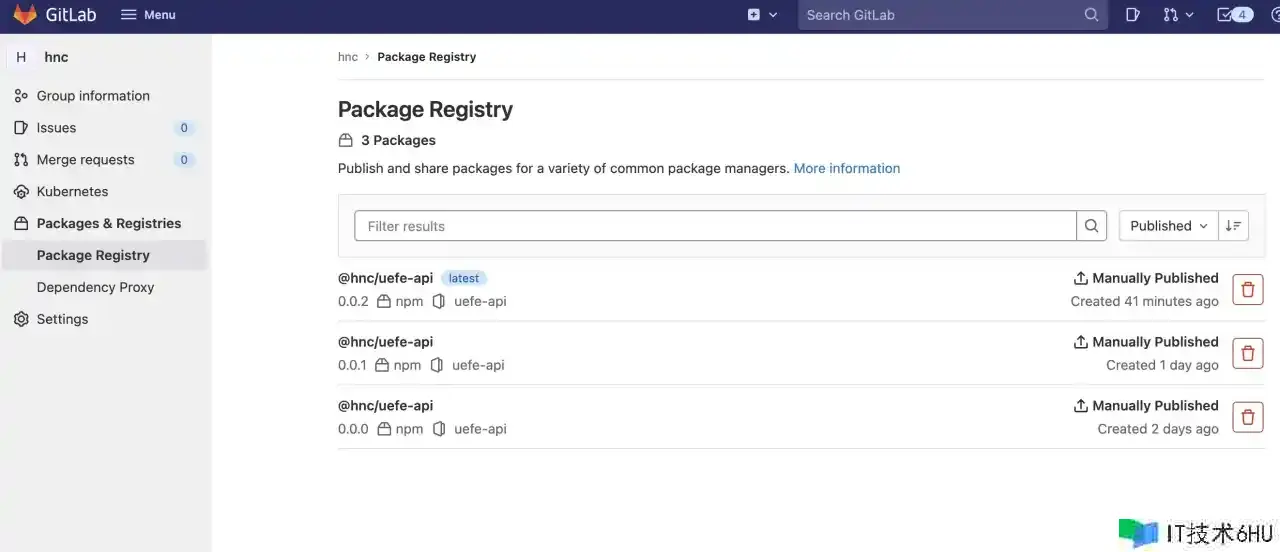
Task: Open Settings in the sidebar
Action: pyautogui.click(x=62, y=319)
